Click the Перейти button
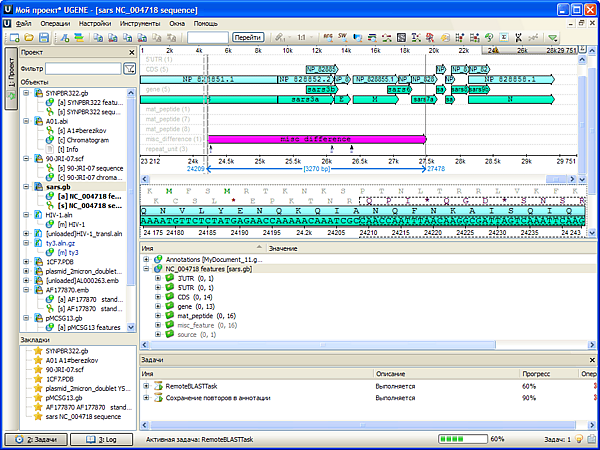Screen dimensions: 600x450 (249, 37)
